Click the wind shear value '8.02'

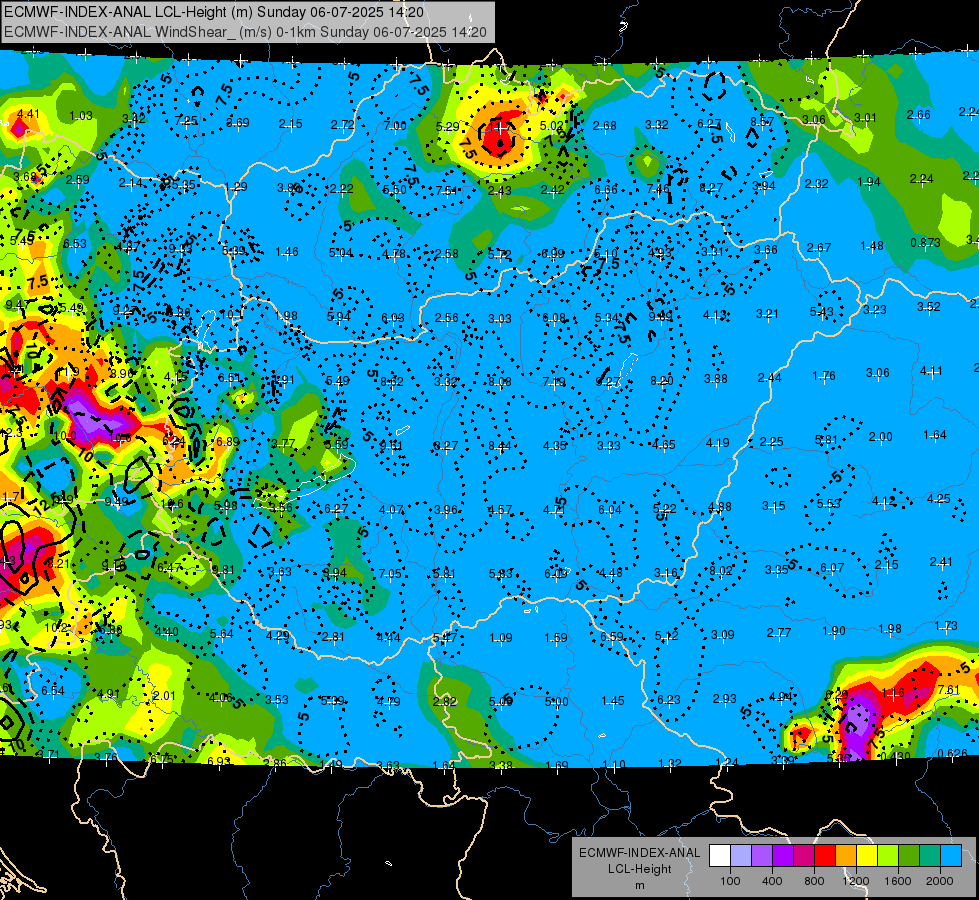pyautogui.click(x=721, y=570)
